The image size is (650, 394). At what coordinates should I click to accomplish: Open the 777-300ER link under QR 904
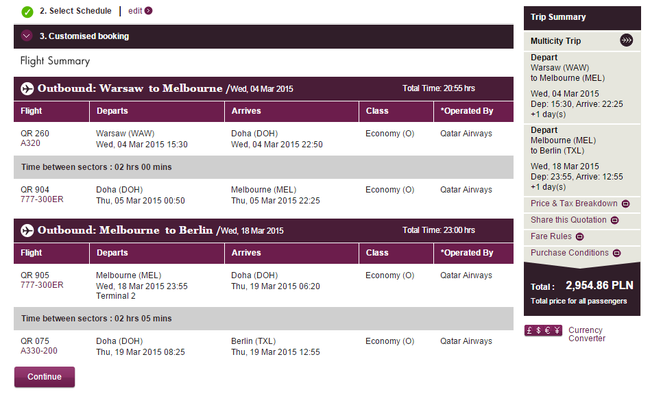click(42, 199)
